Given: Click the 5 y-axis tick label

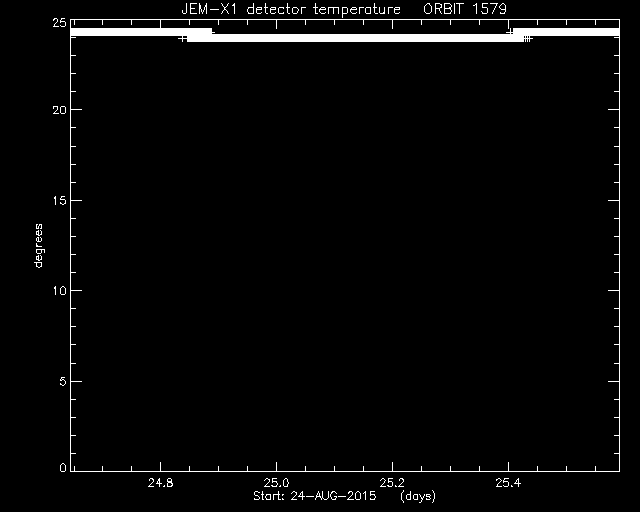Looking at the screenshot, I should click(x=62, y=381).
